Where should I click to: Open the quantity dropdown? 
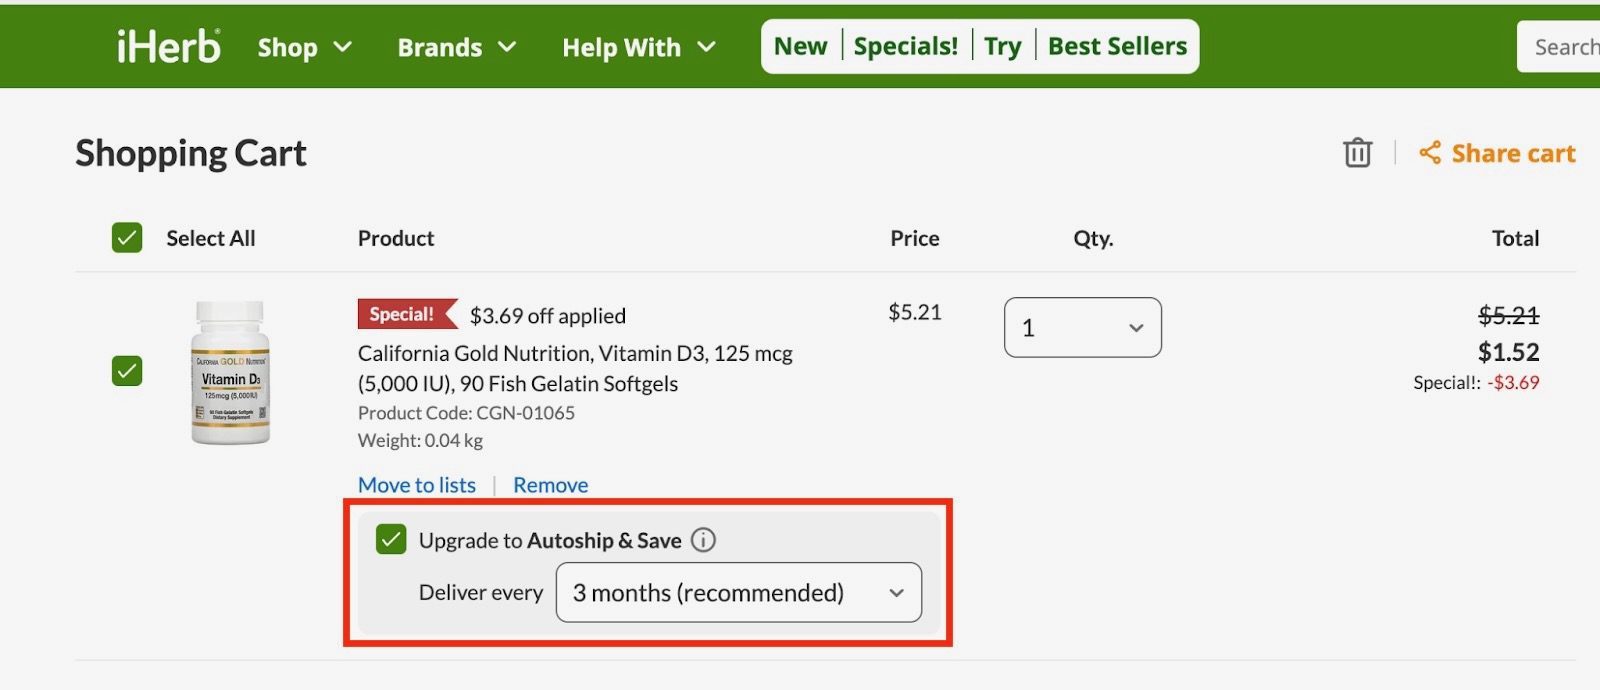[x=1082, y=328]
